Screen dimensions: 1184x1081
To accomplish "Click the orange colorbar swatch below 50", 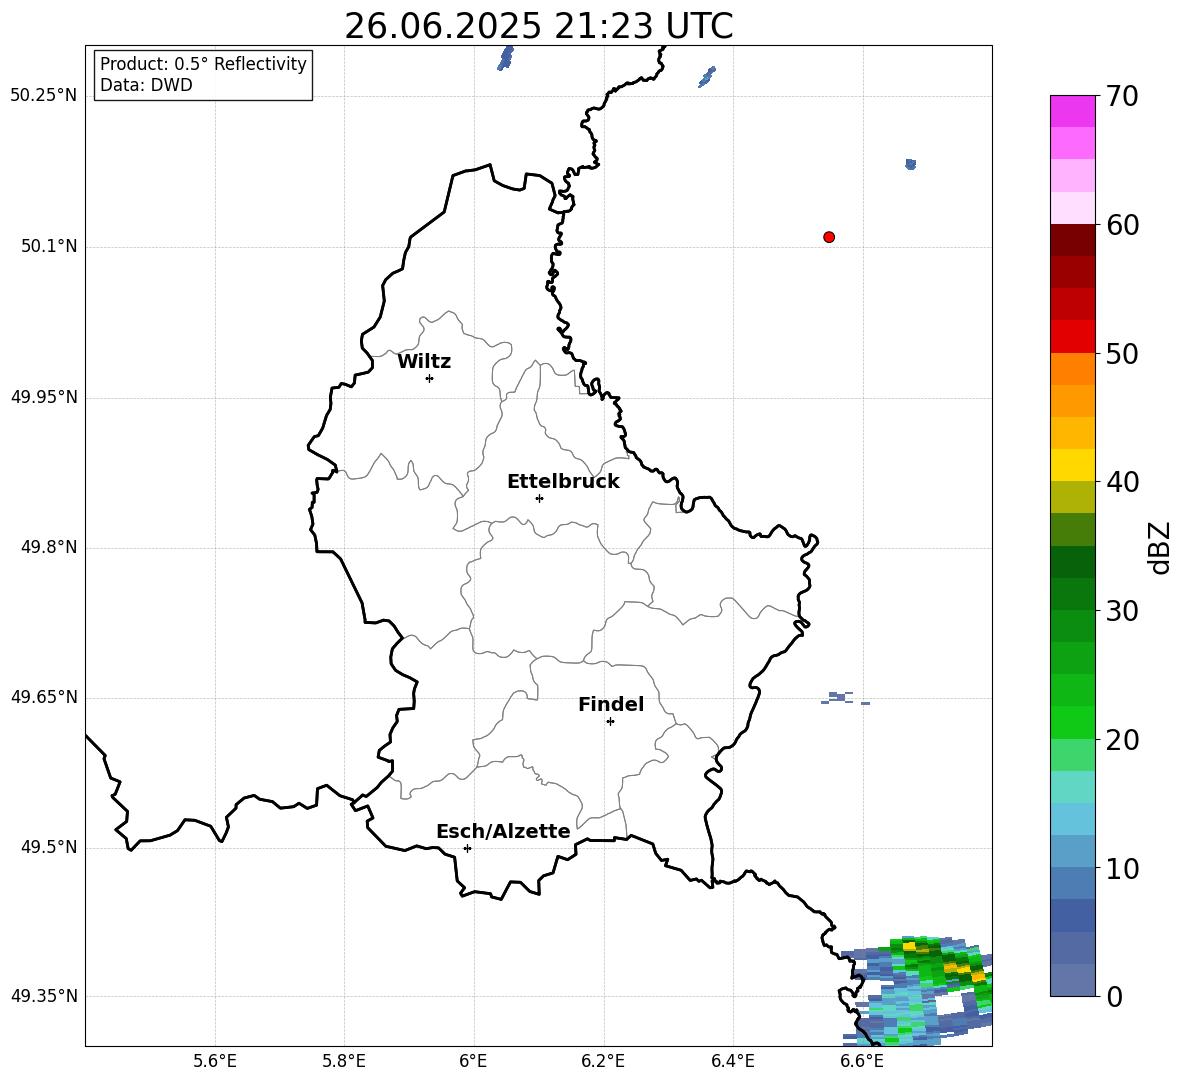I will [x=1072, y=368].
